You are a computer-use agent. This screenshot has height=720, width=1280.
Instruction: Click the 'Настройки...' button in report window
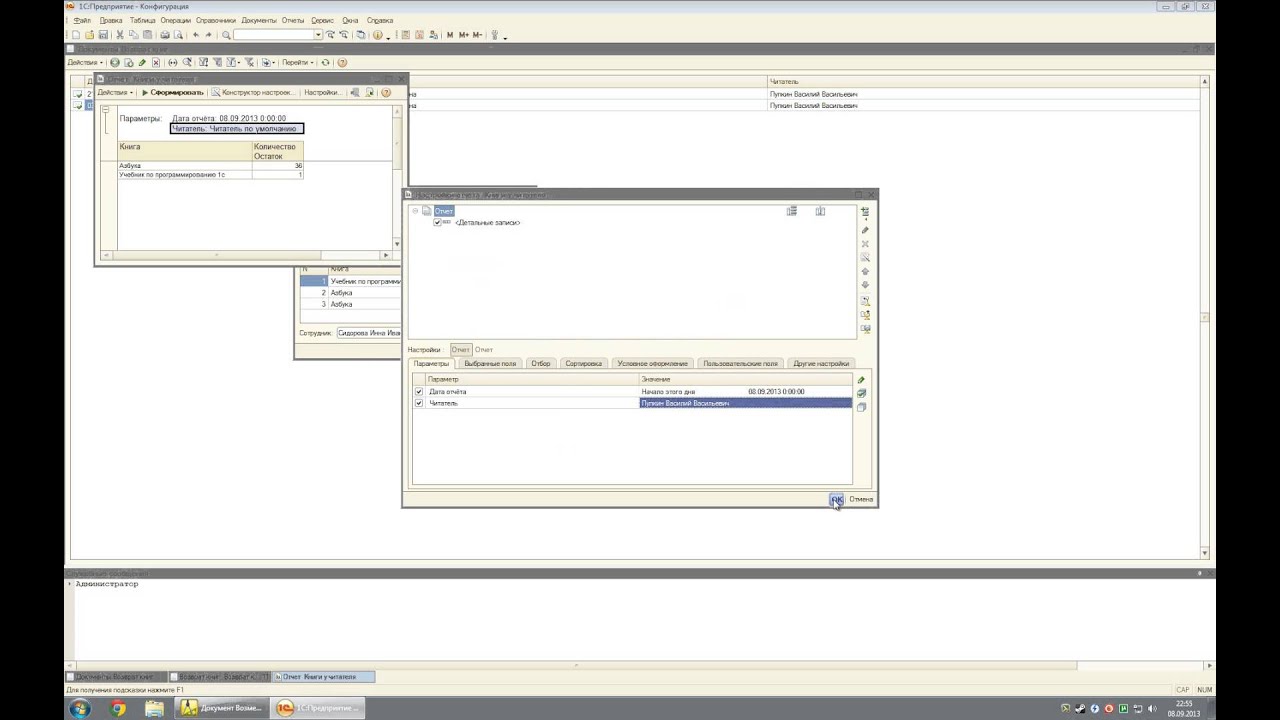[322, 92]
